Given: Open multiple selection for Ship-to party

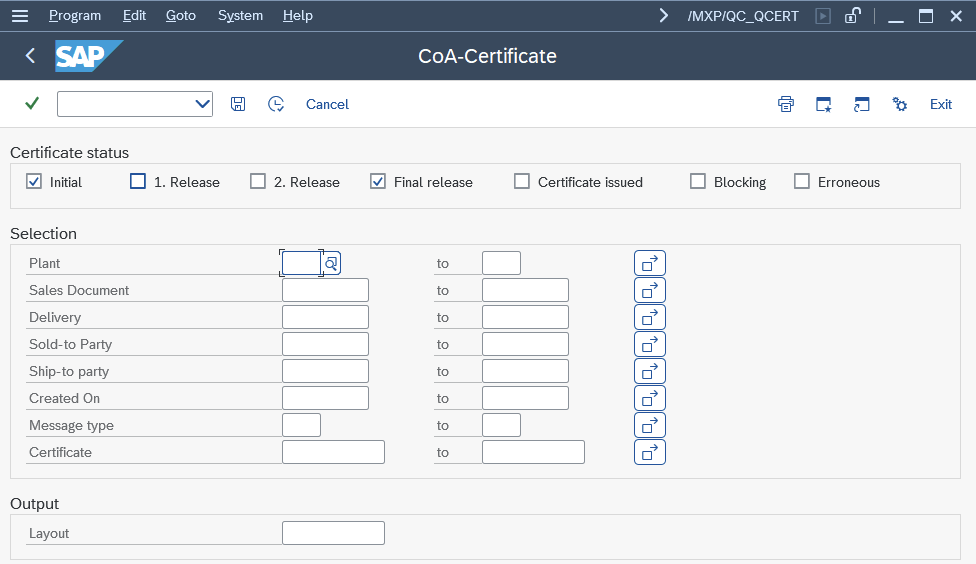Looking at the screenshot, I should tap(650, 372).
